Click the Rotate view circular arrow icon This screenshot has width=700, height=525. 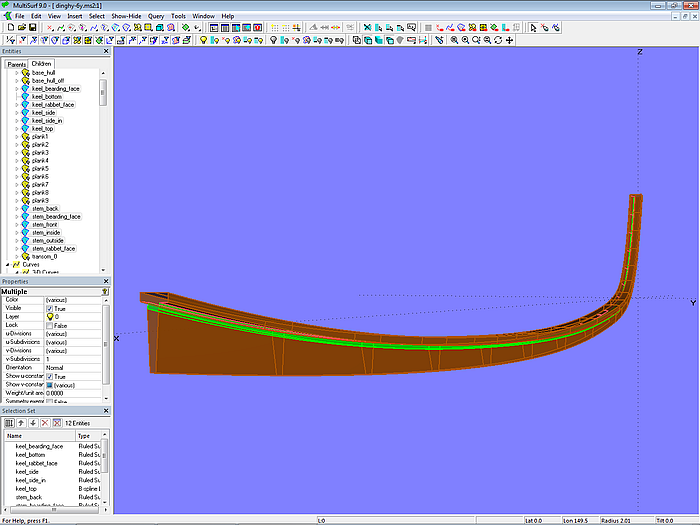tap(499, 40)
